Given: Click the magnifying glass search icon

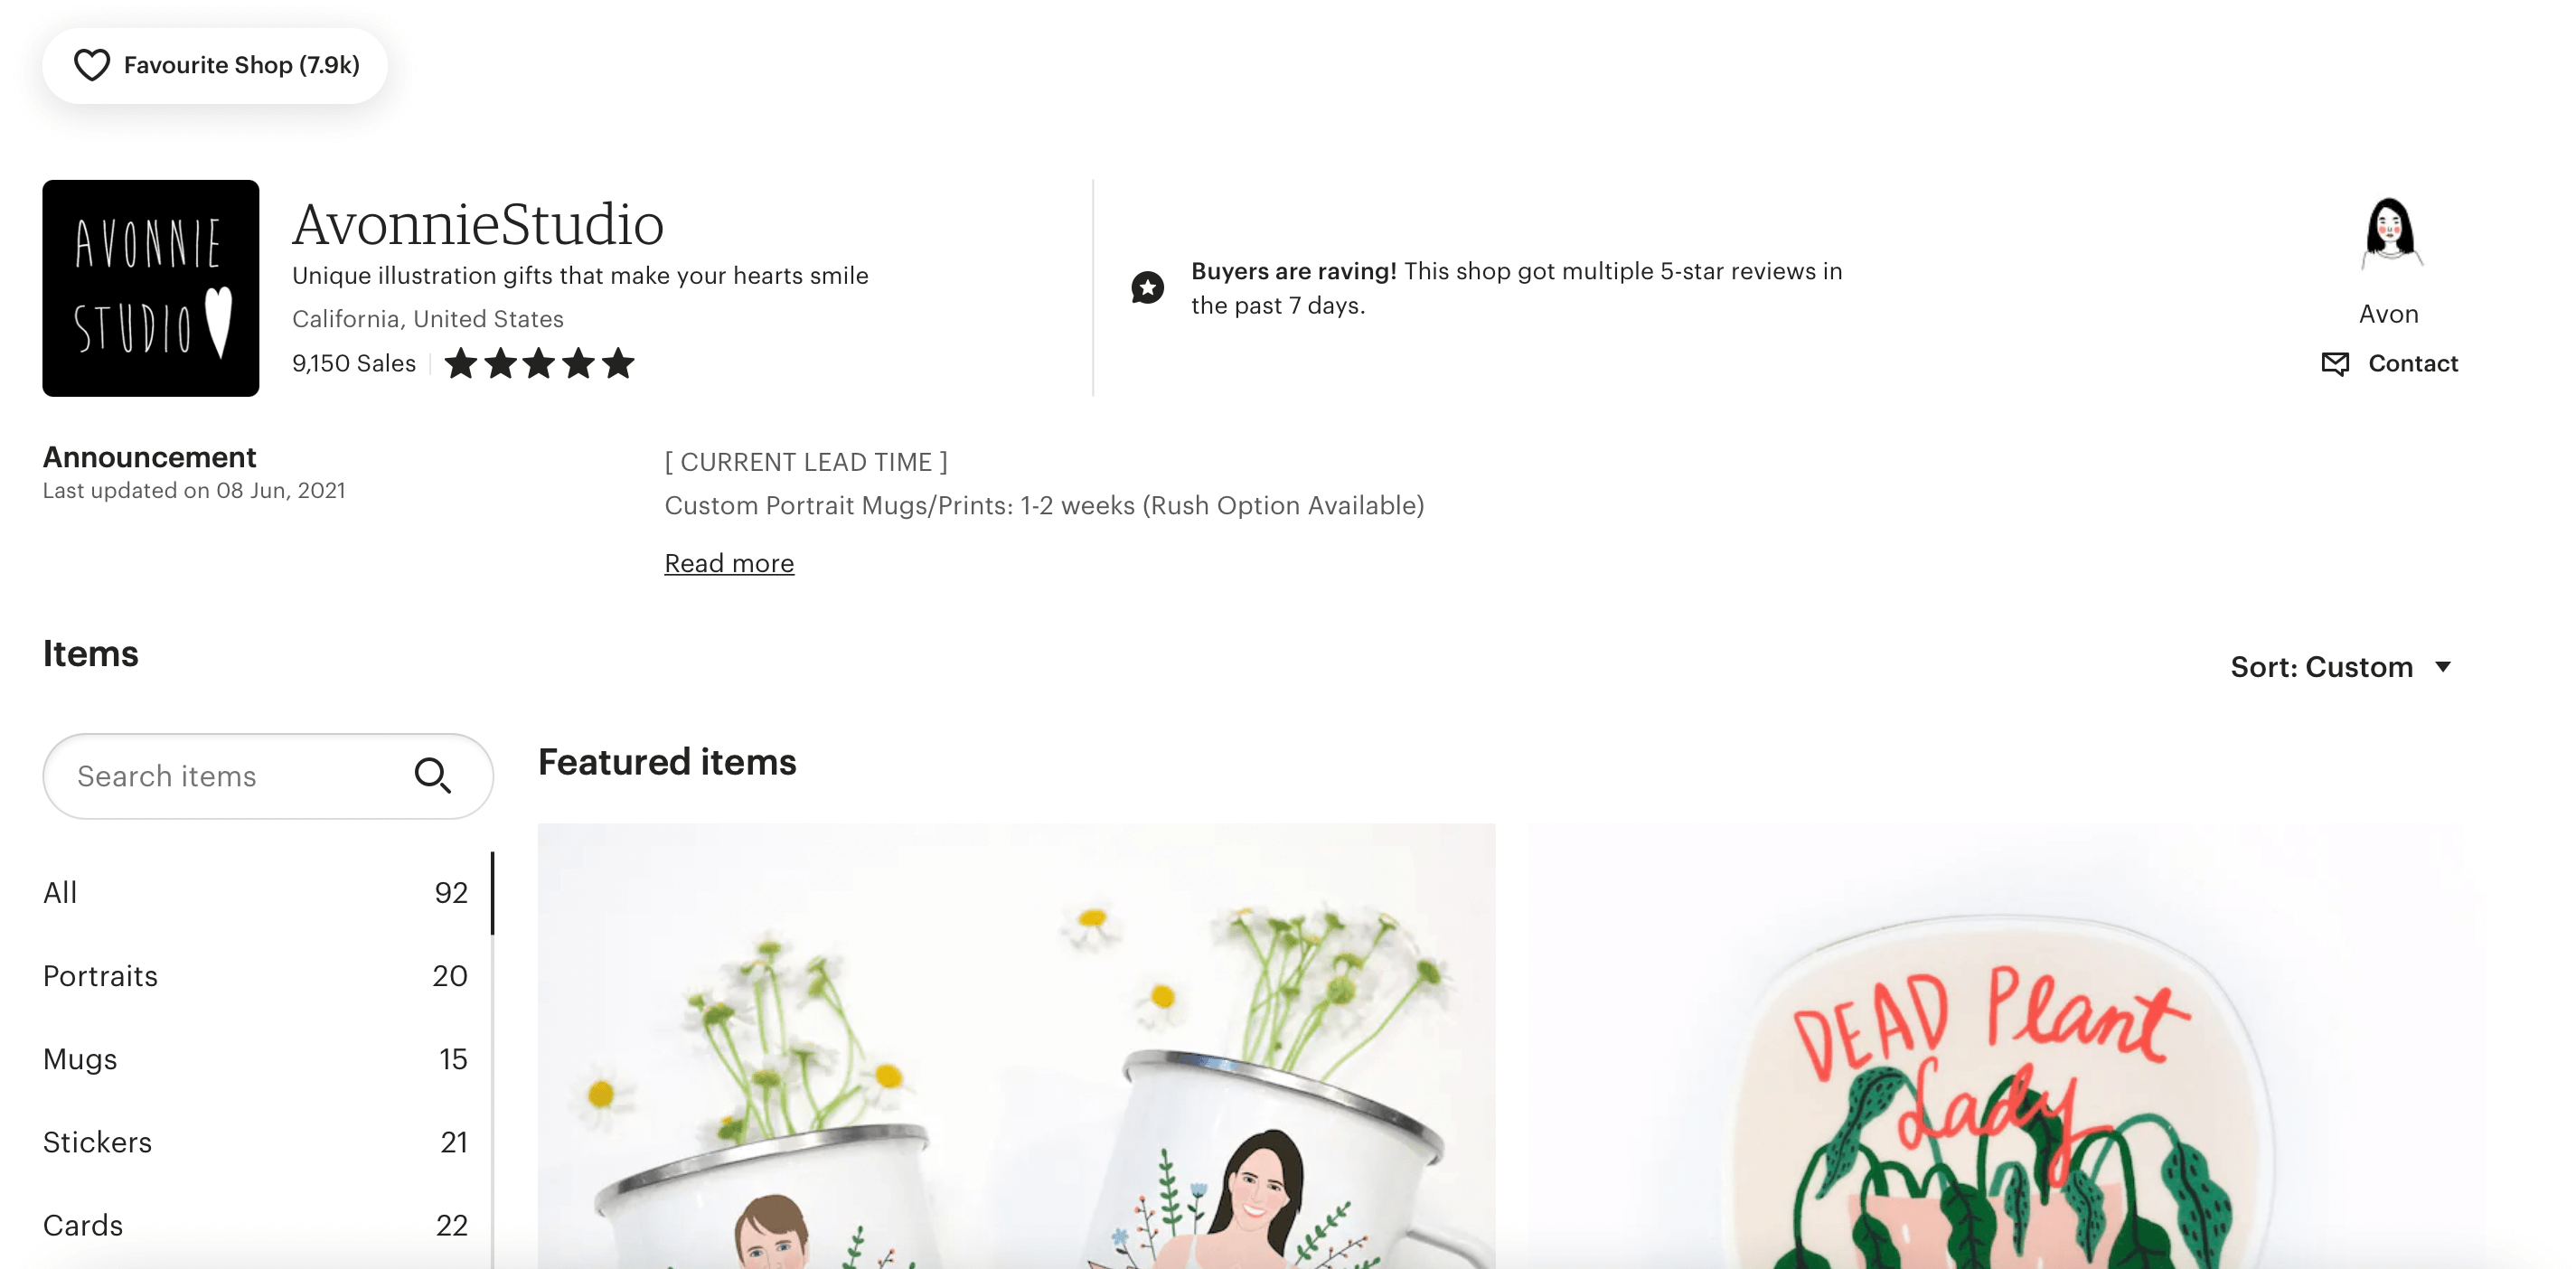Looking at the screenshot, I should click(x=432, y=775).
